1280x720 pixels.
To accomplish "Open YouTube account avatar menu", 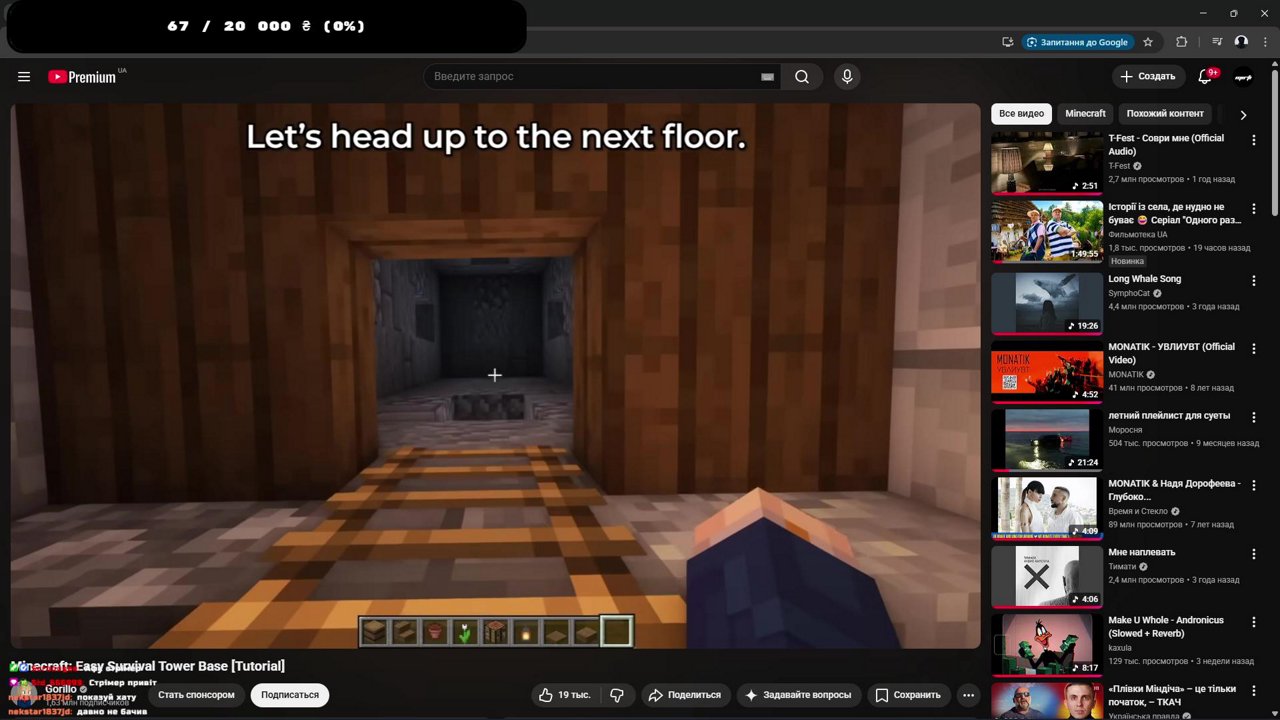I will pyautogui.click(x=1243, y=77).
